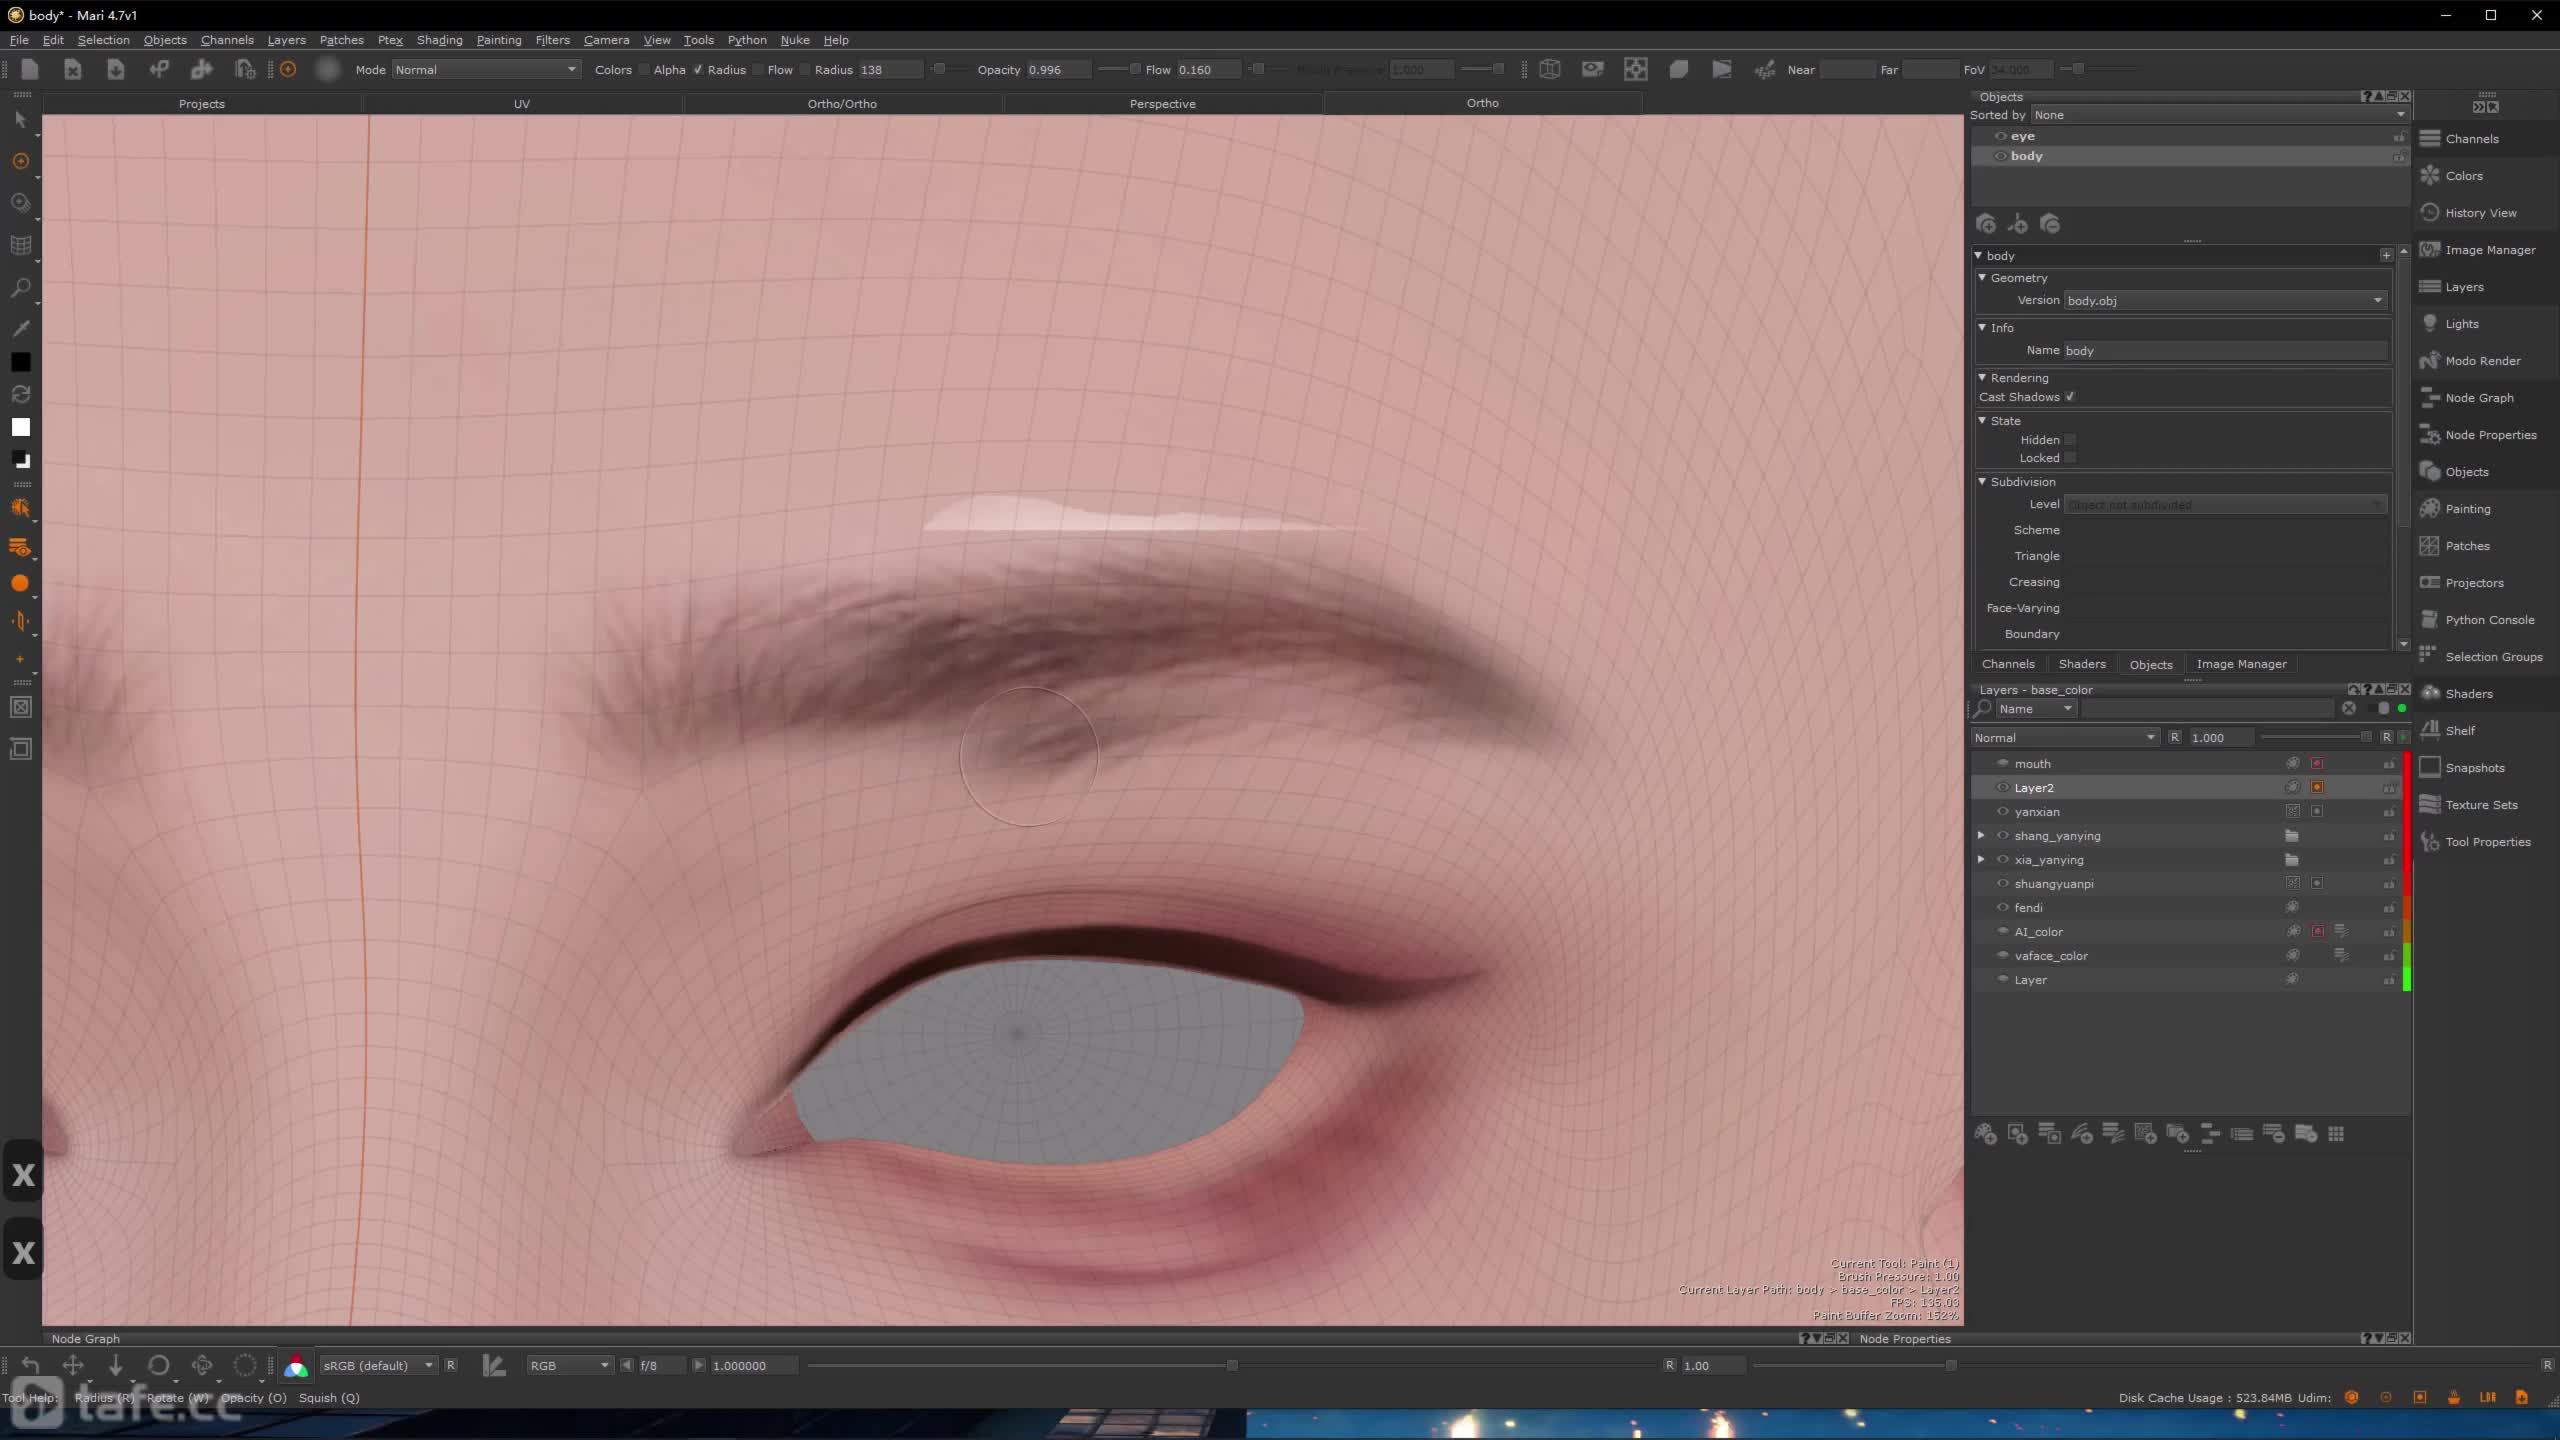This screenshot has height=1440, width=2560.
Task: Select the Color Picker eyedropper tool
Action: coord(20,329)
